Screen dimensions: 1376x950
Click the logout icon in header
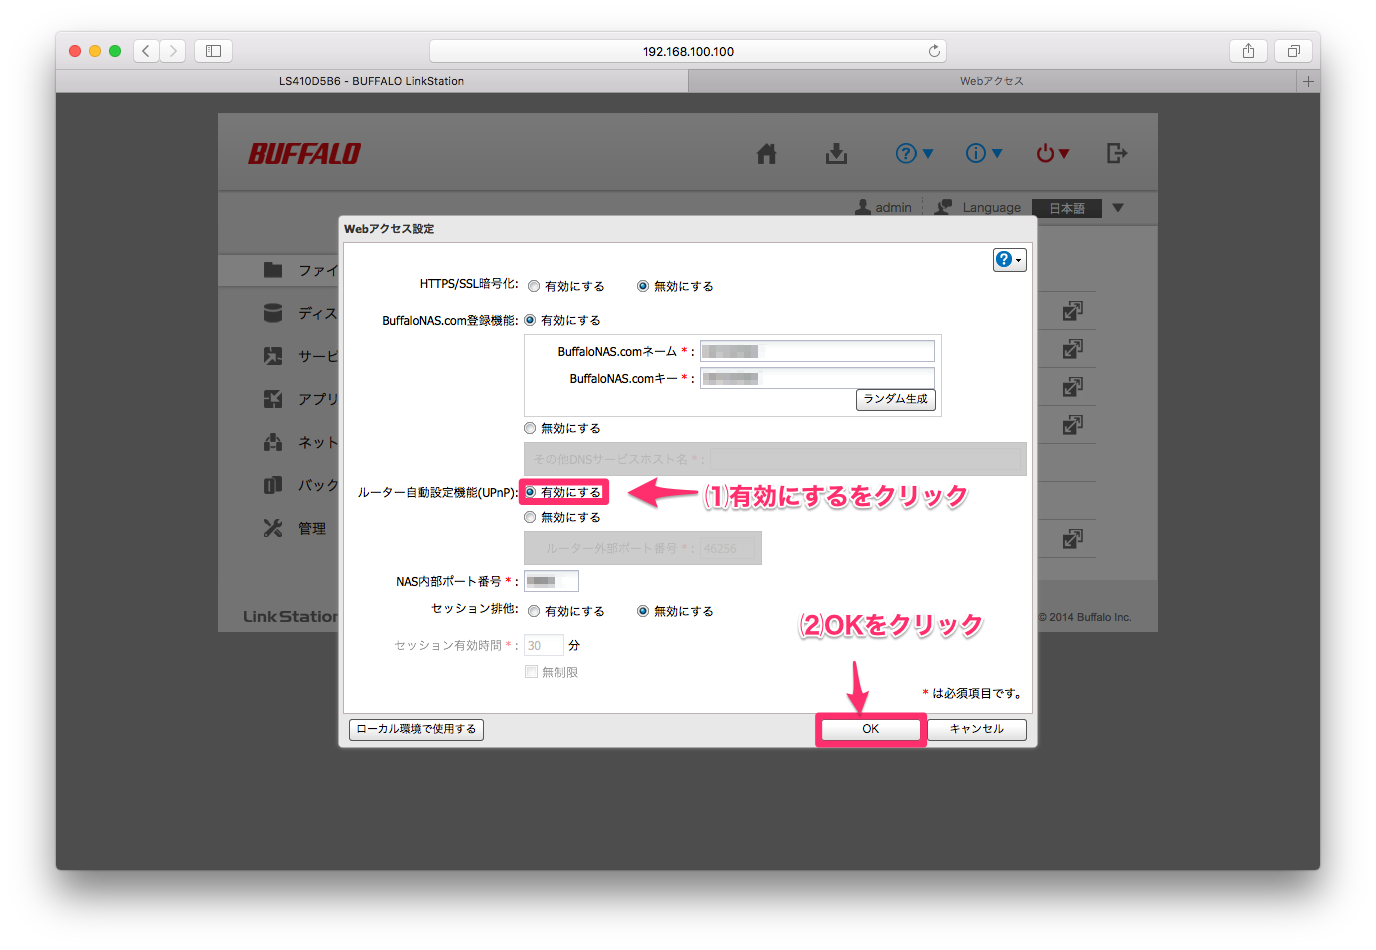tap(1117, 153)
